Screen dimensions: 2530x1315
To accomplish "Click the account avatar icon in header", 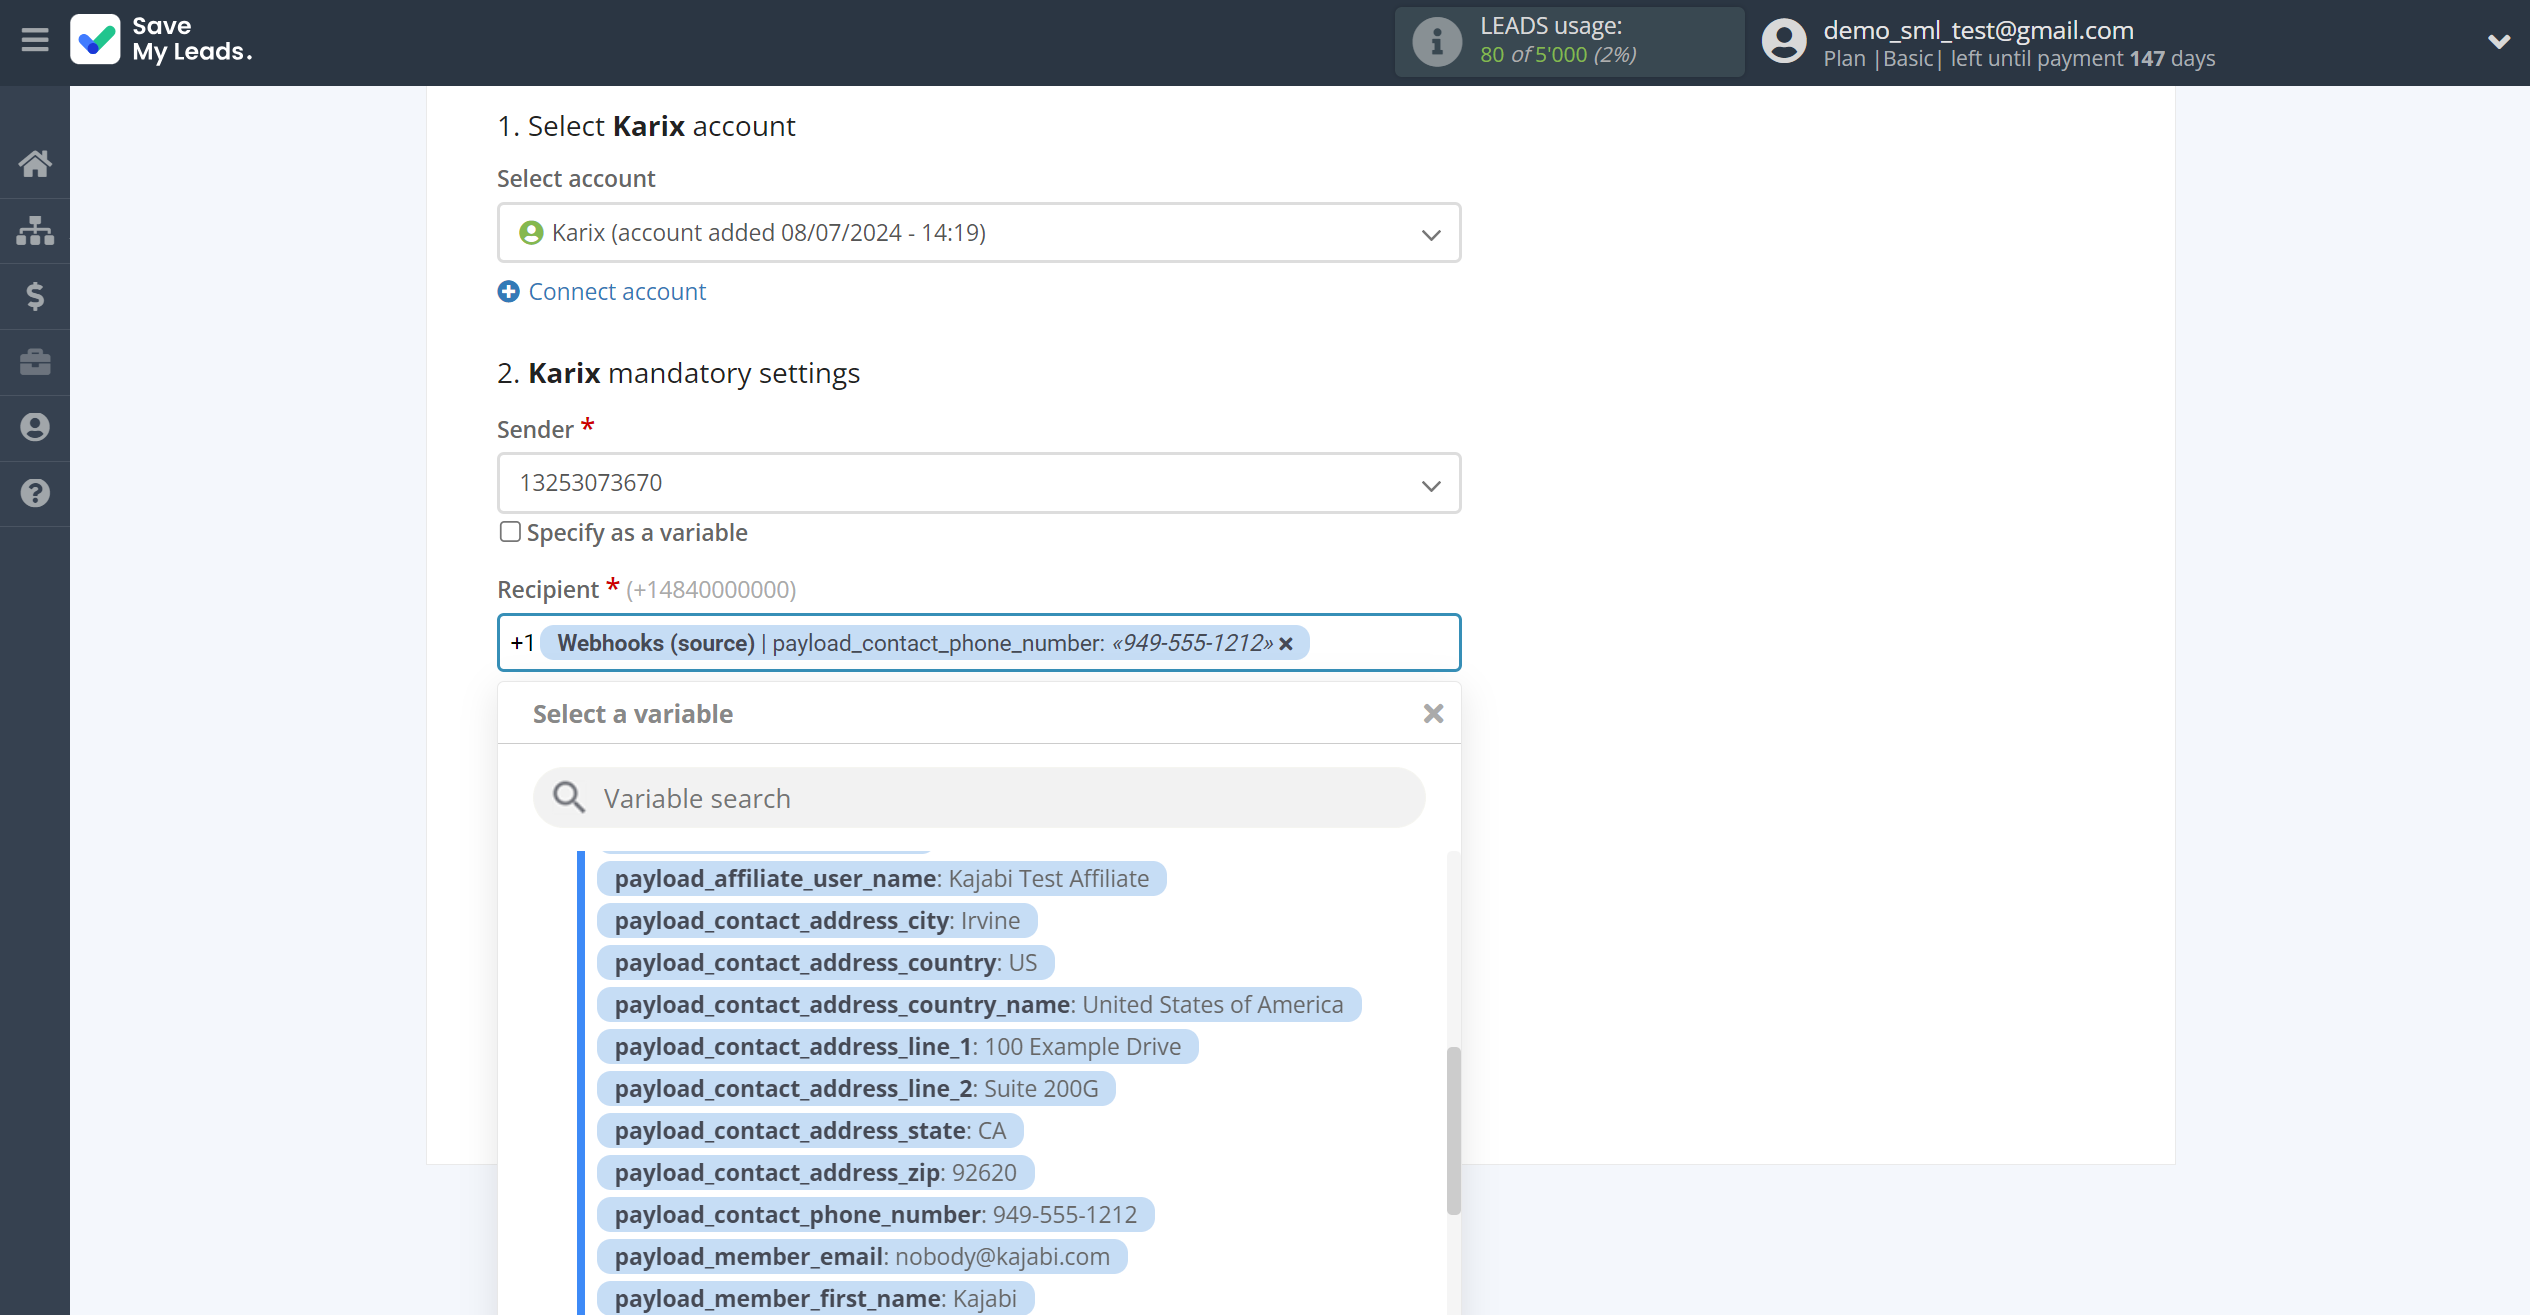I will (1784, 42).
